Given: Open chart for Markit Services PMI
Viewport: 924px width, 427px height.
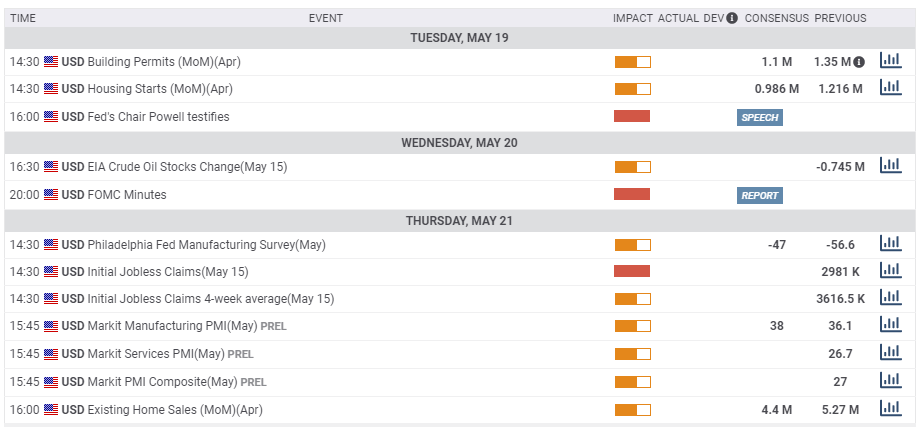Looking at the screenshot, I should (x=890, y=352).
